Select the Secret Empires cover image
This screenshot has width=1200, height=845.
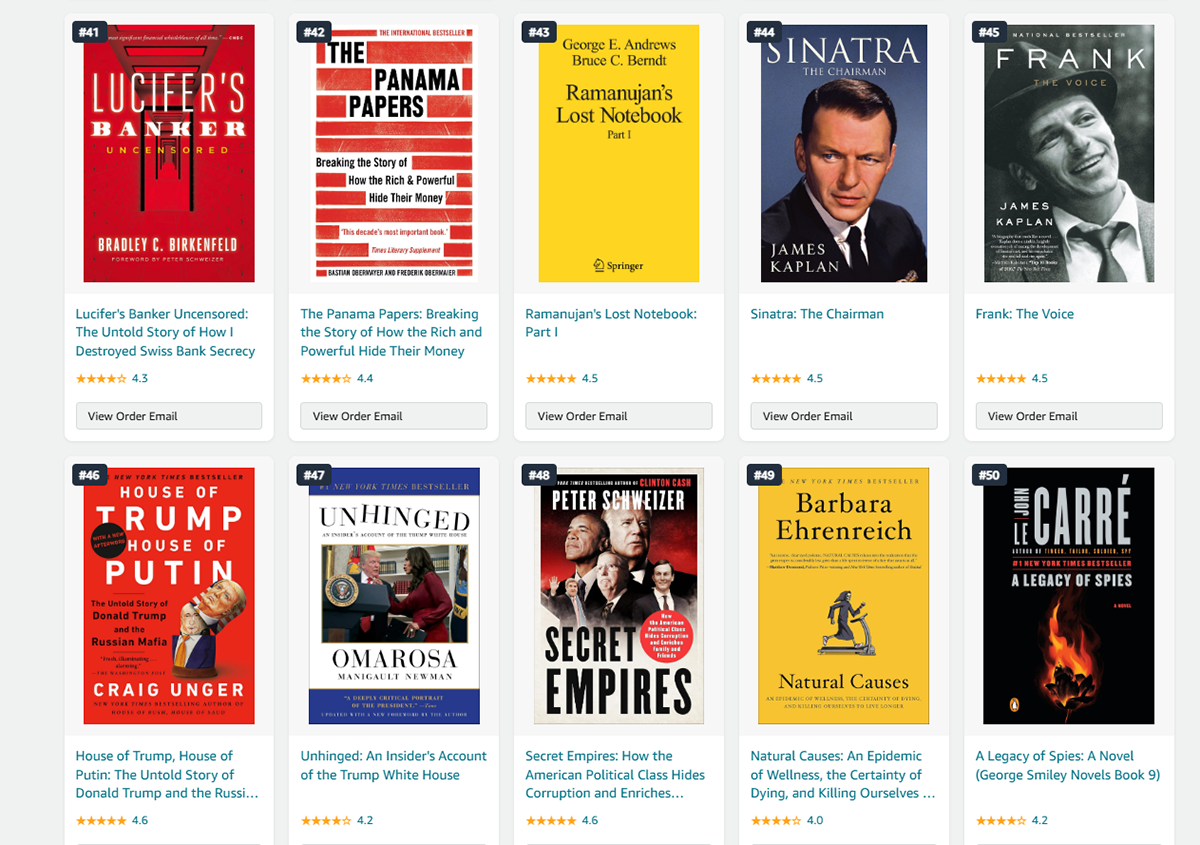click(x=619, y=596)
